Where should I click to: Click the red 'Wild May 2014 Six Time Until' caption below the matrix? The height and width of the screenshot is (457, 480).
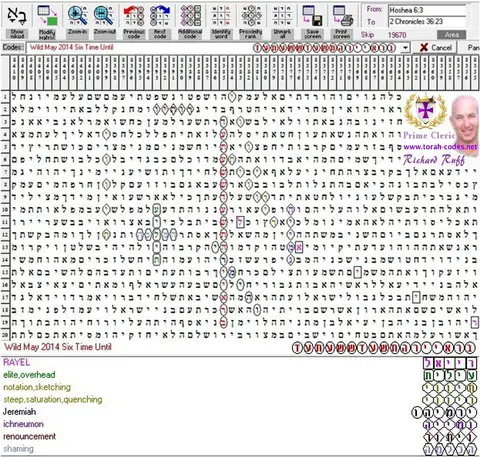point(58,347)
